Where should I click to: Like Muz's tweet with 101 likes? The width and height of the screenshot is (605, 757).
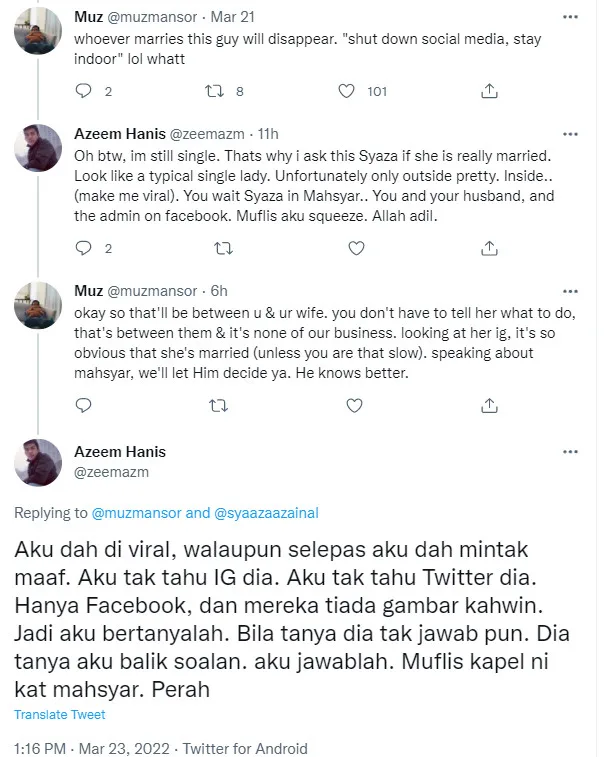tap(347, 91)
